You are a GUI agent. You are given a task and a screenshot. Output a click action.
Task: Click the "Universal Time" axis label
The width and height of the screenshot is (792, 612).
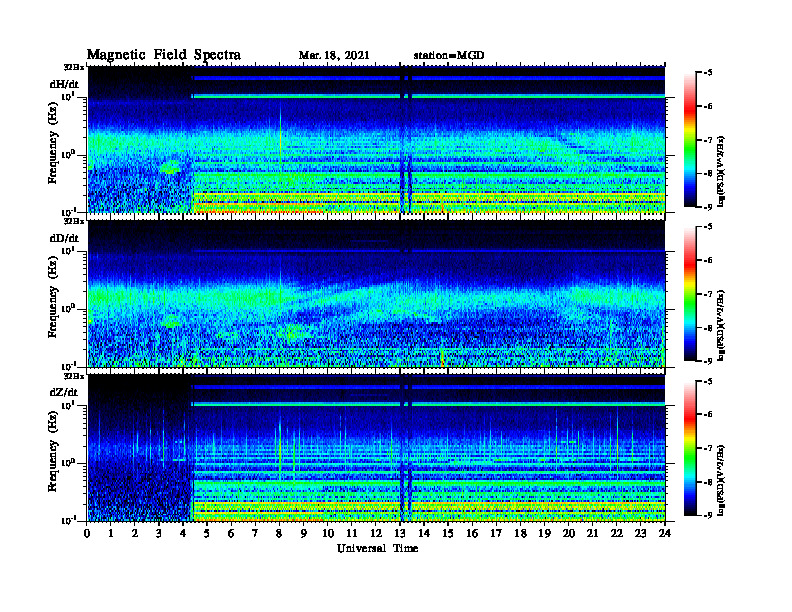pos(377,548)
